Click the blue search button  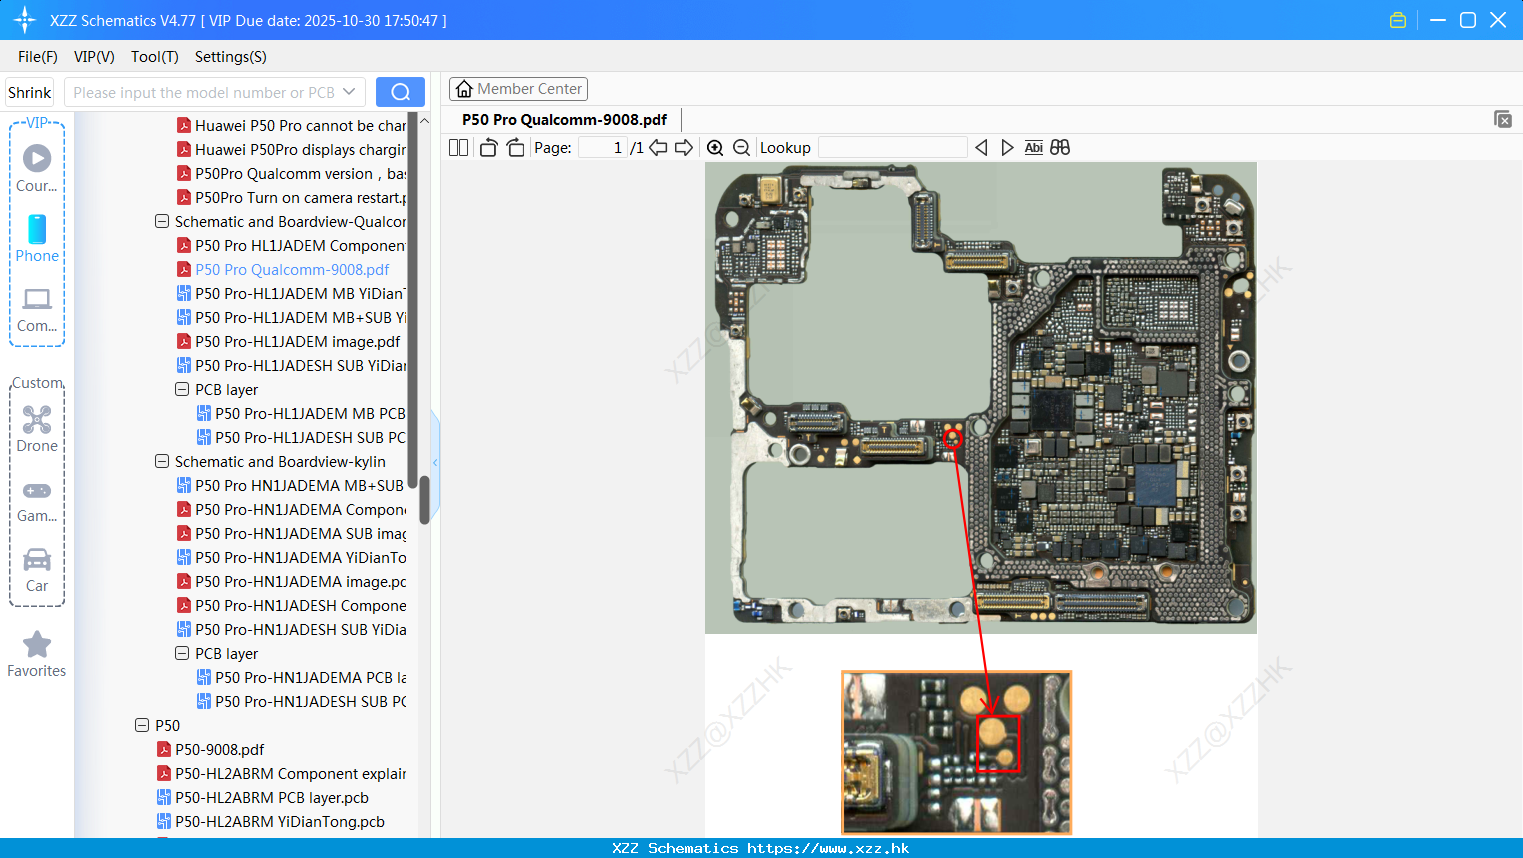point(400,92)
